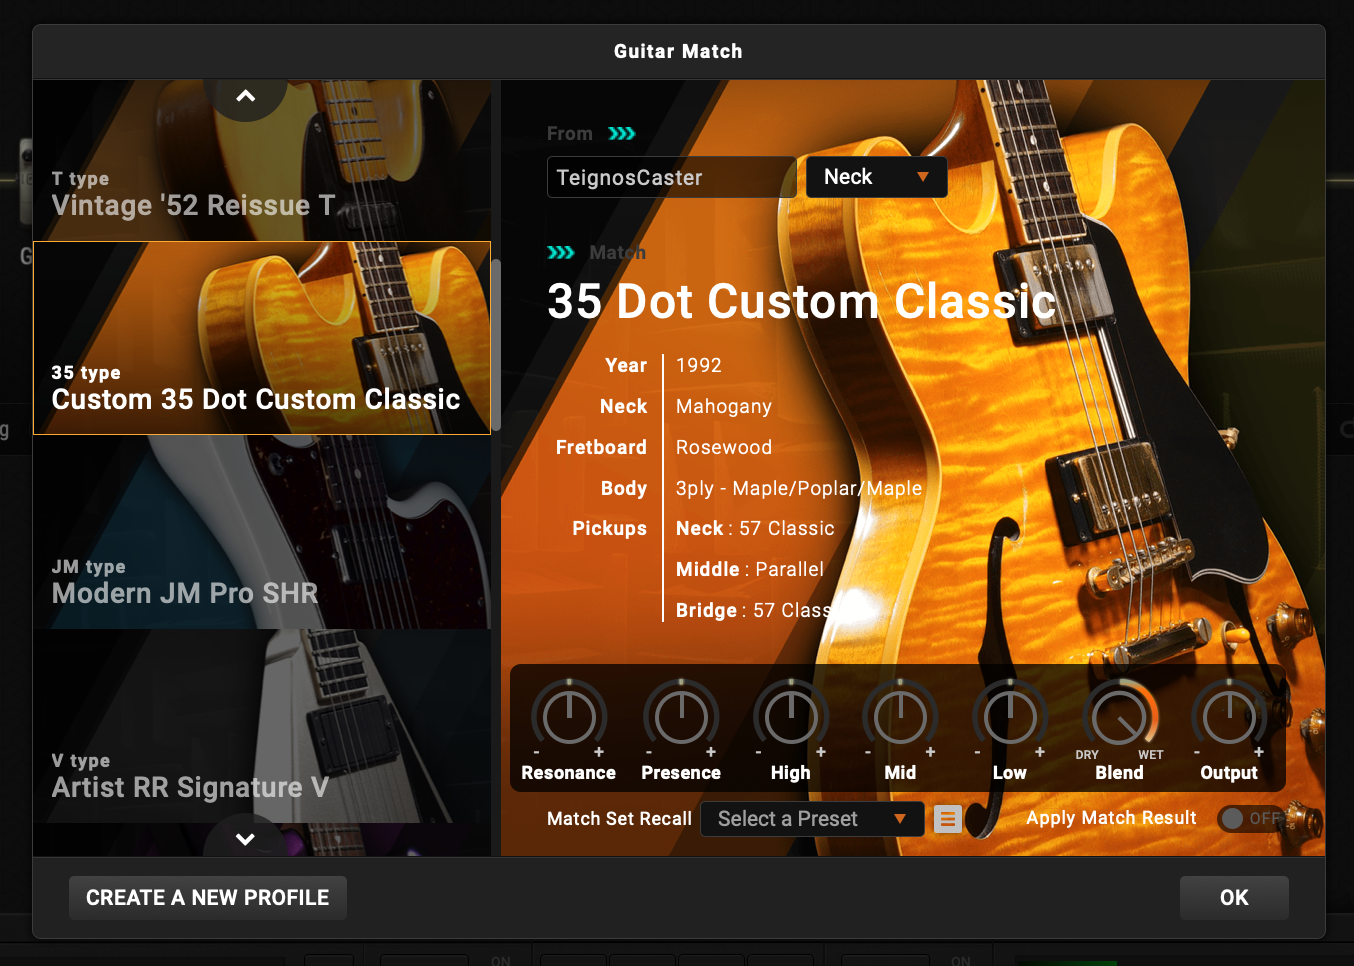Image resolution: width=1354 pixels, height=966 pixels.
Task: Open the preset list icon
Action: [947, 818]
